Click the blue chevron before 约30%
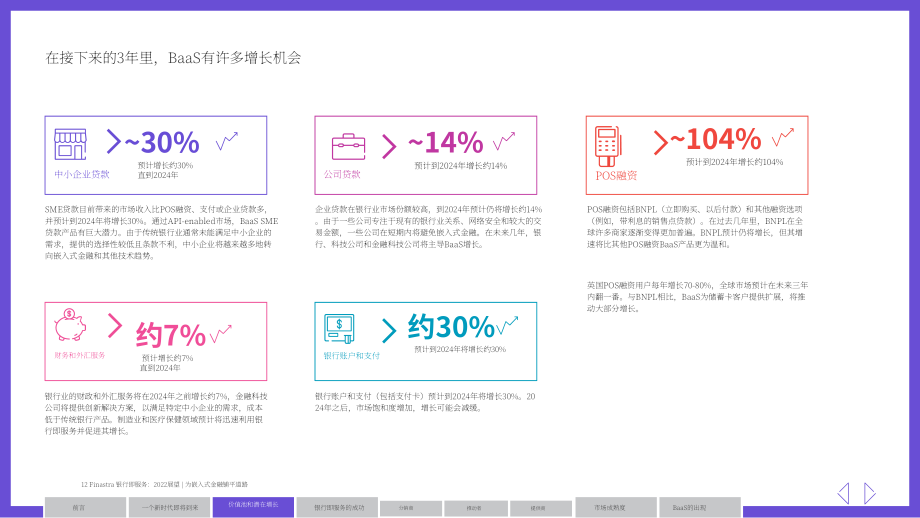Image resolution: width=920 pixels, height=518 pixels. [x=389, y=331]
